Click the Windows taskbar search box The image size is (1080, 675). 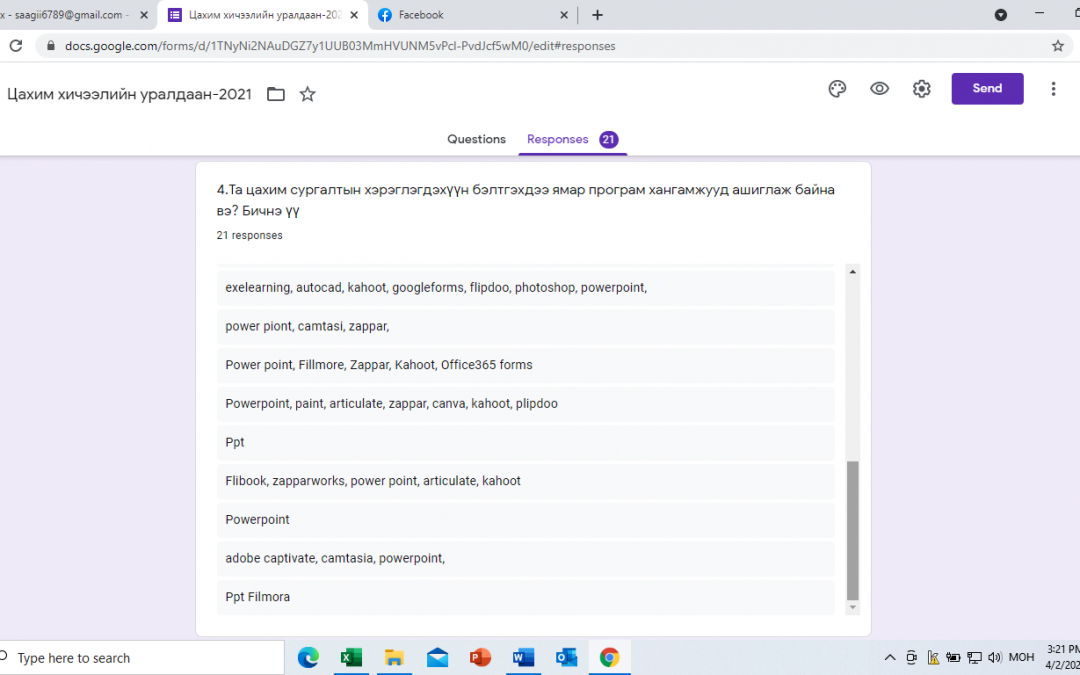pyautogui.click(x=141, y=658)
